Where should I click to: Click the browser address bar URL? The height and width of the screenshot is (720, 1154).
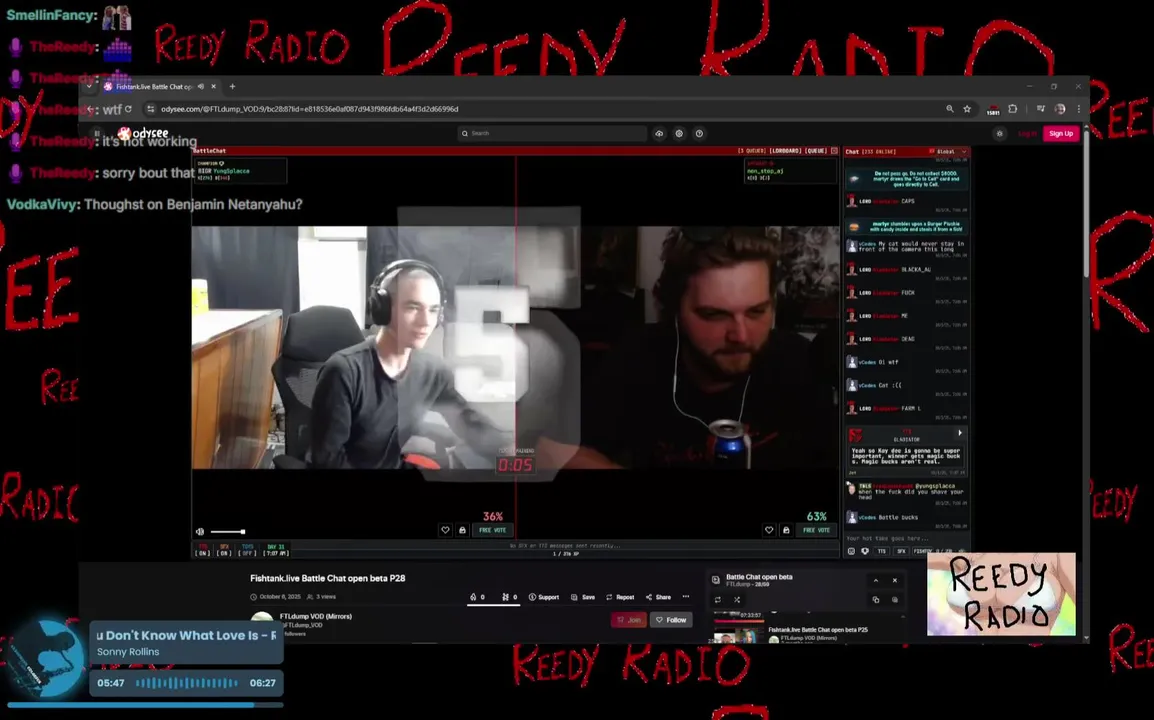coord(309,109)
